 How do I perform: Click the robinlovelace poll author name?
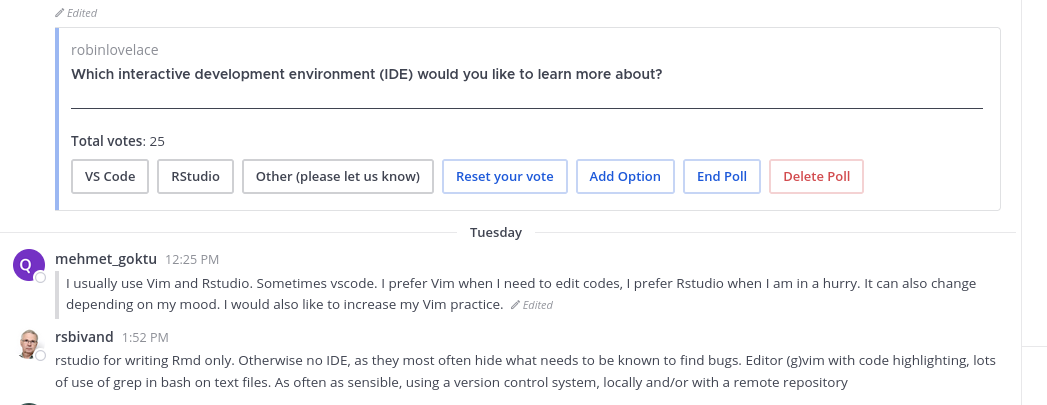tap(115, 49)
